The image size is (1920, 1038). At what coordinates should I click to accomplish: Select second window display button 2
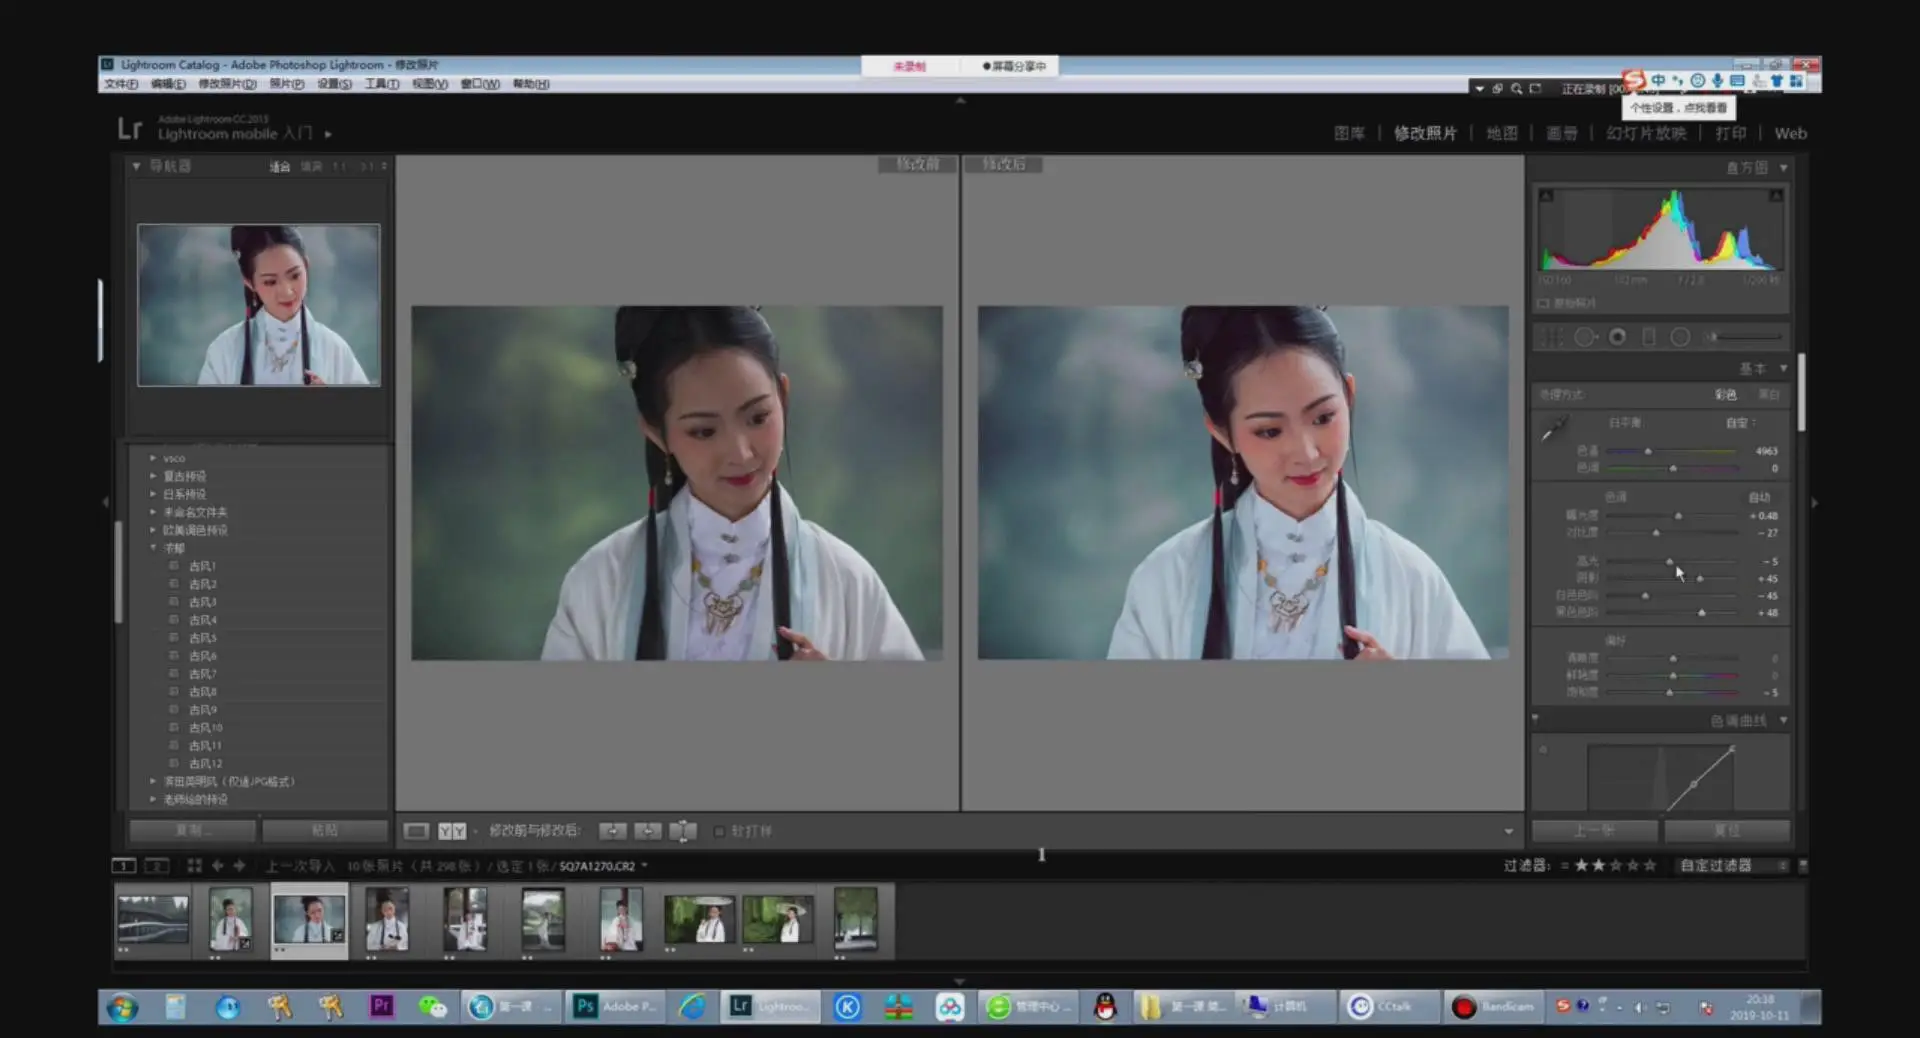tap(157, 865)
